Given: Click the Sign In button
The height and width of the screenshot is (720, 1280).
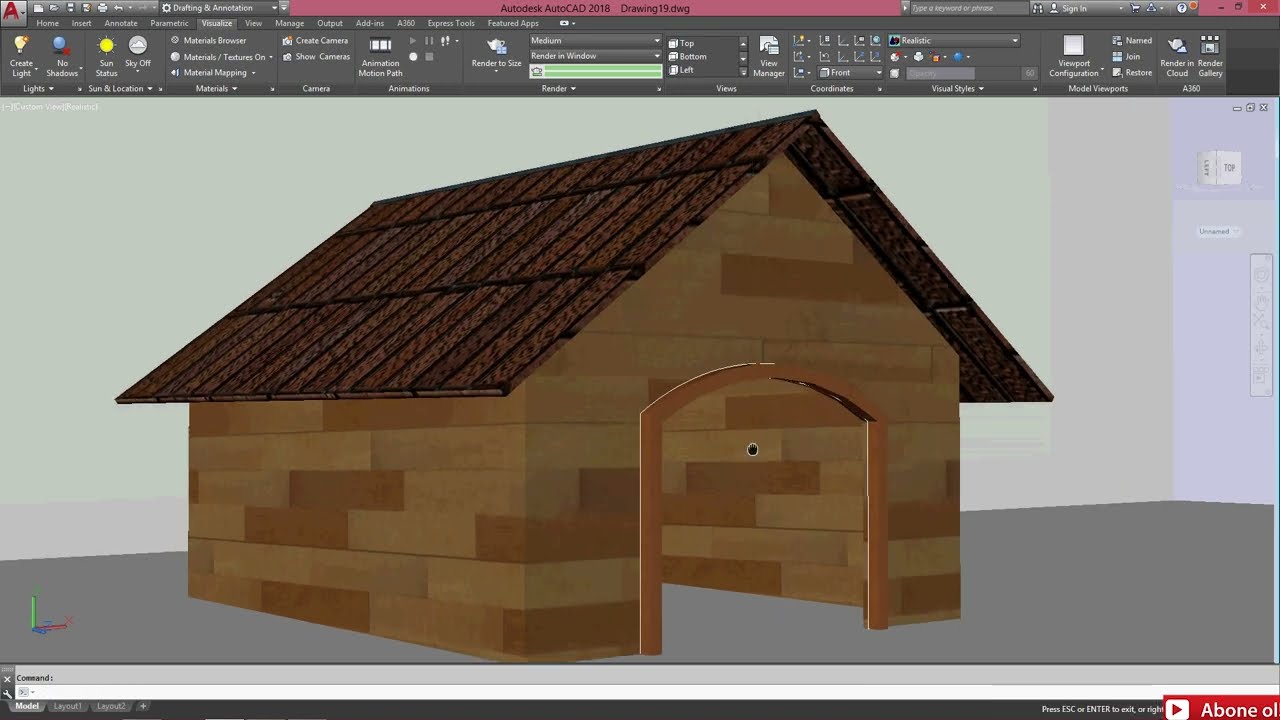Looking at the screenshot, I should pos(1067,8).
